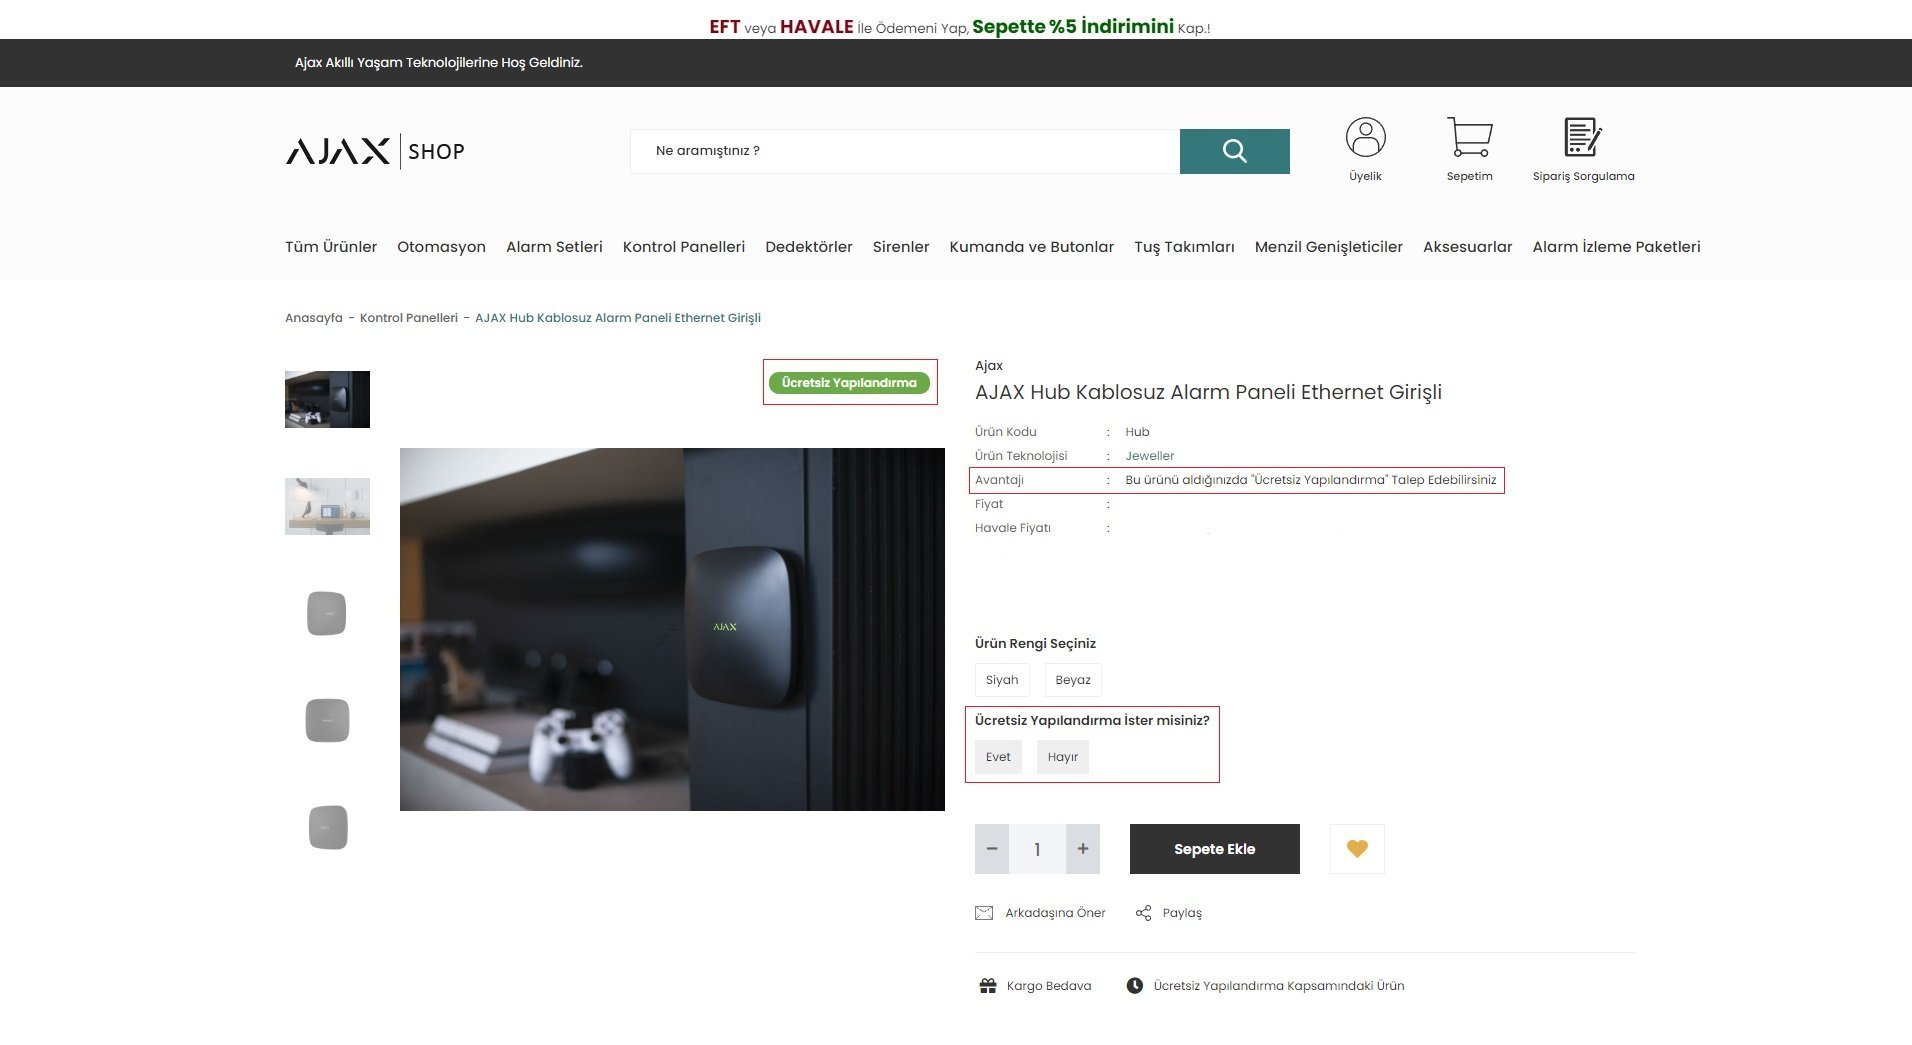Increase quantity with the plus button

click(1082, 849)
